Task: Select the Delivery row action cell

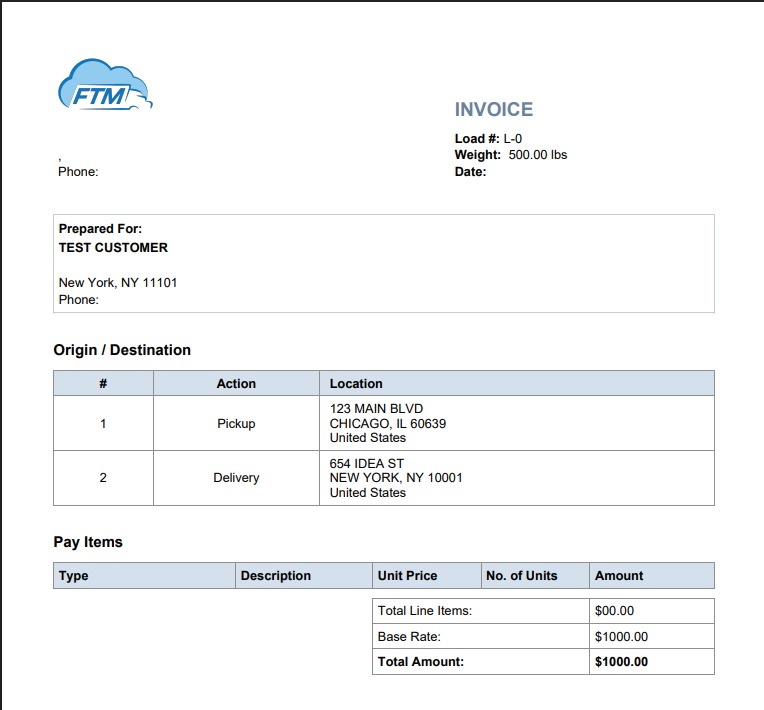Action: click(236, 478)
